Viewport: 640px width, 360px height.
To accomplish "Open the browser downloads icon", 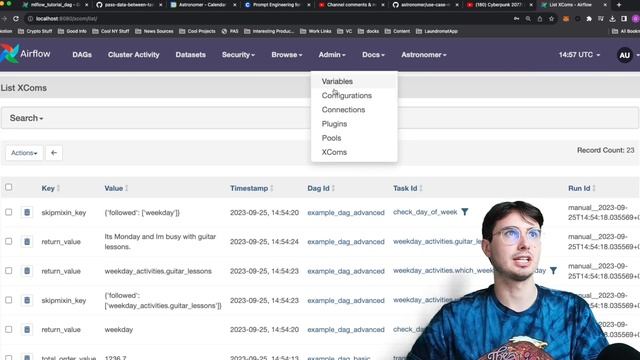I will [x=612, y=19].
